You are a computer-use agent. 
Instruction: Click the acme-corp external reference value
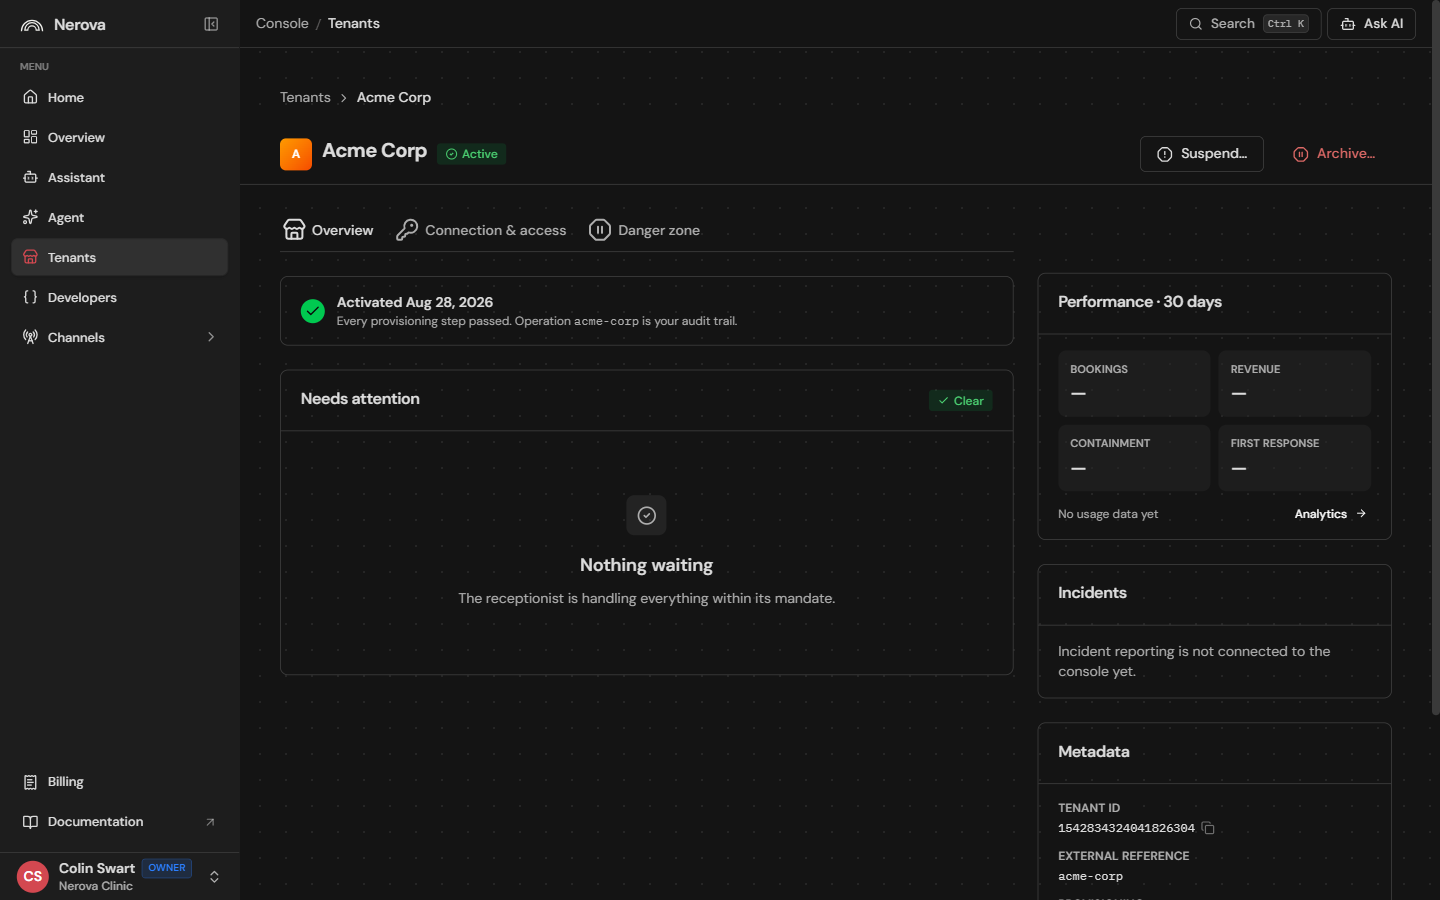(x=1090, y=876)
